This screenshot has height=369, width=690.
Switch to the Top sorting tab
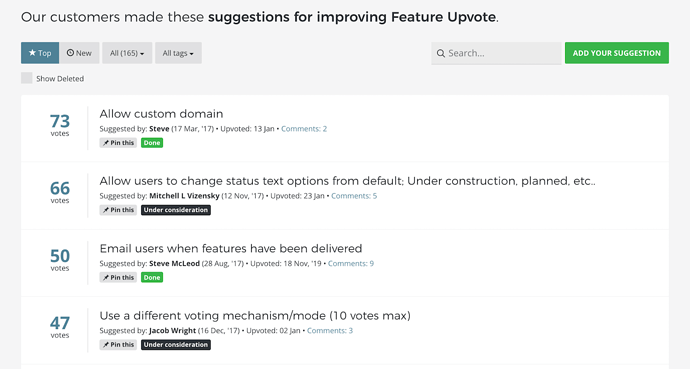[40, 53]
